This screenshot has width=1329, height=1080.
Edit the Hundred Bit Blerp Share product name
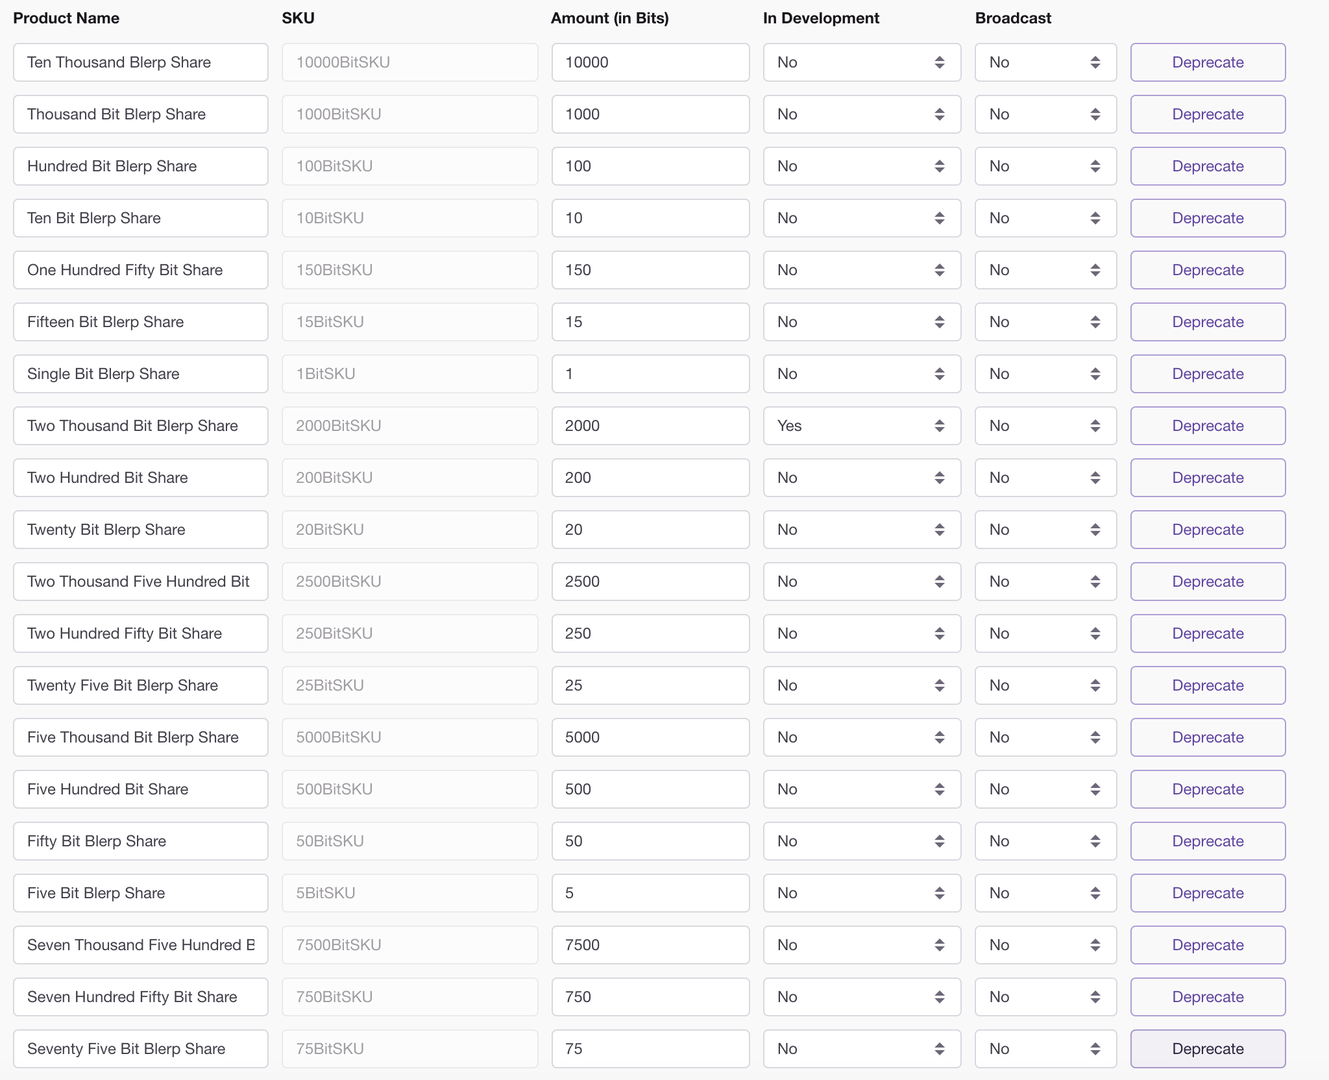(140, 166)
